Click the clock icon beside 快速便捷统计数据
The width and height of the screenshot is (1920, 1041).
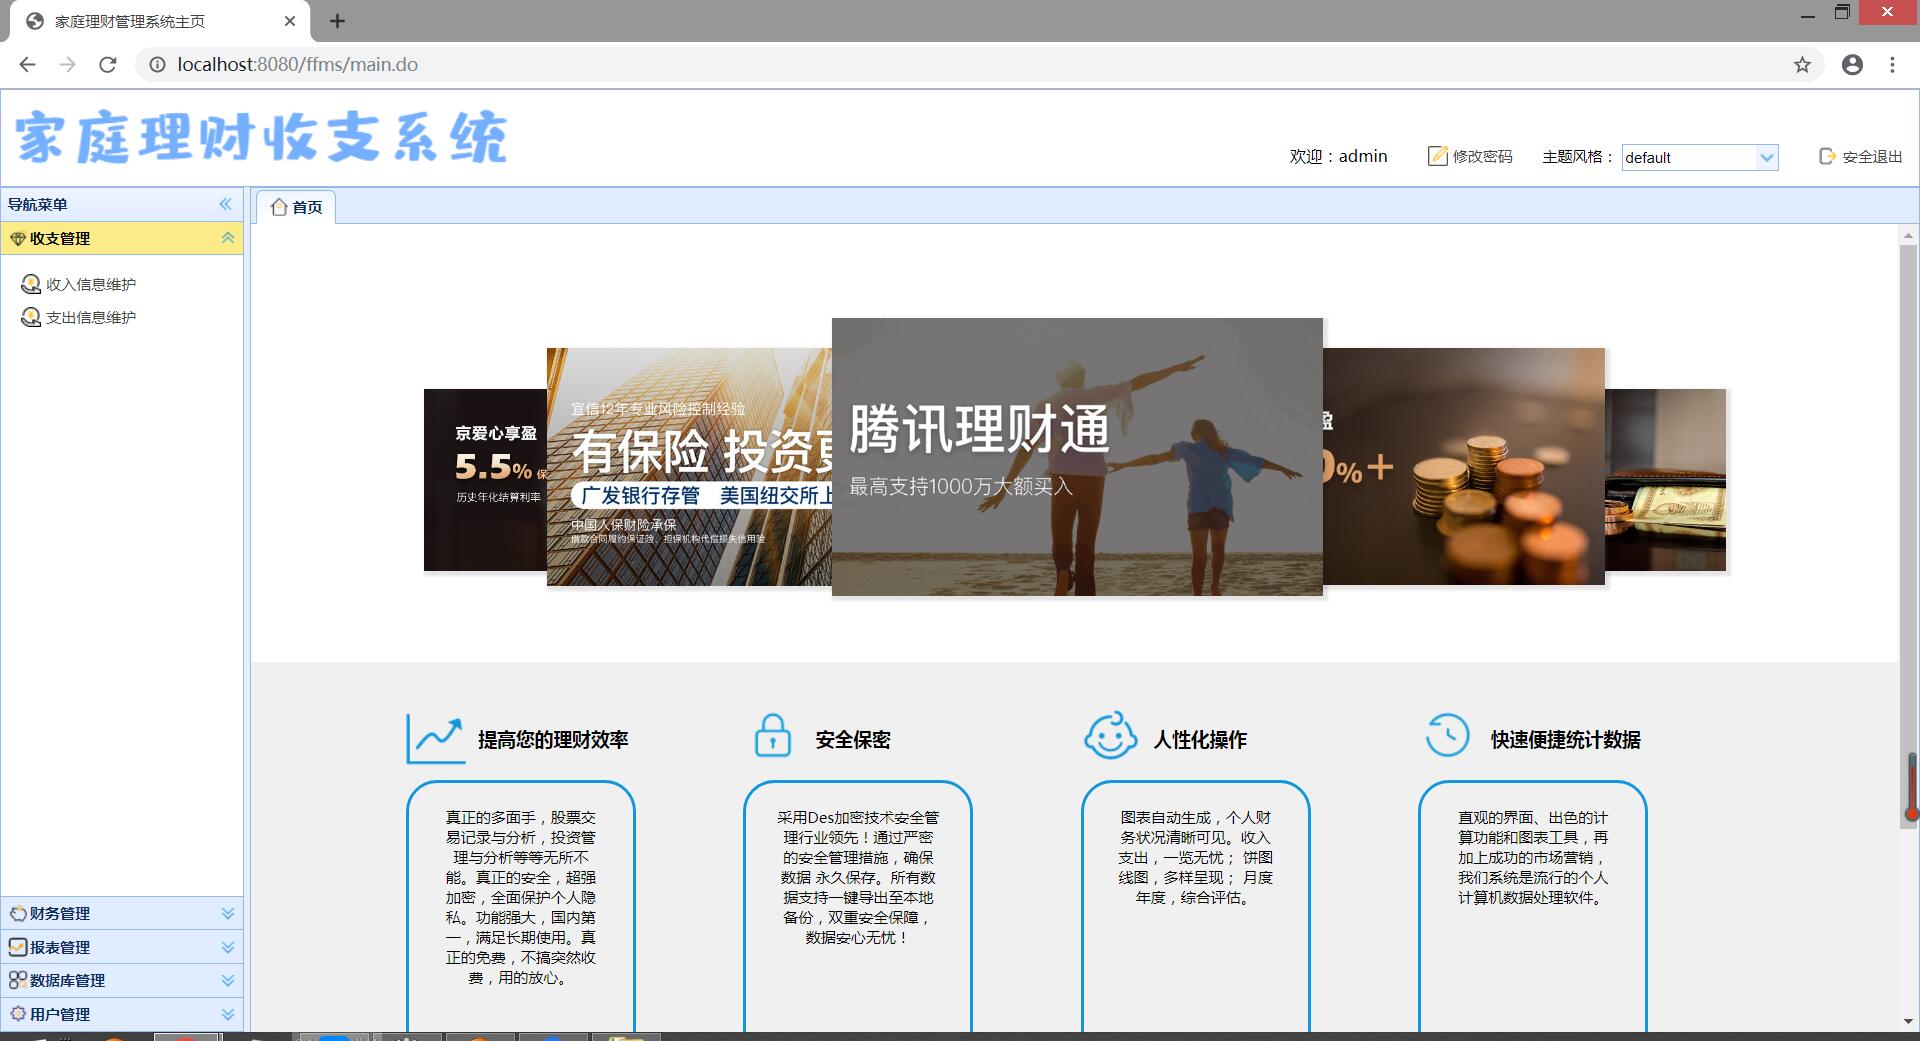[x=1447, y=736]
